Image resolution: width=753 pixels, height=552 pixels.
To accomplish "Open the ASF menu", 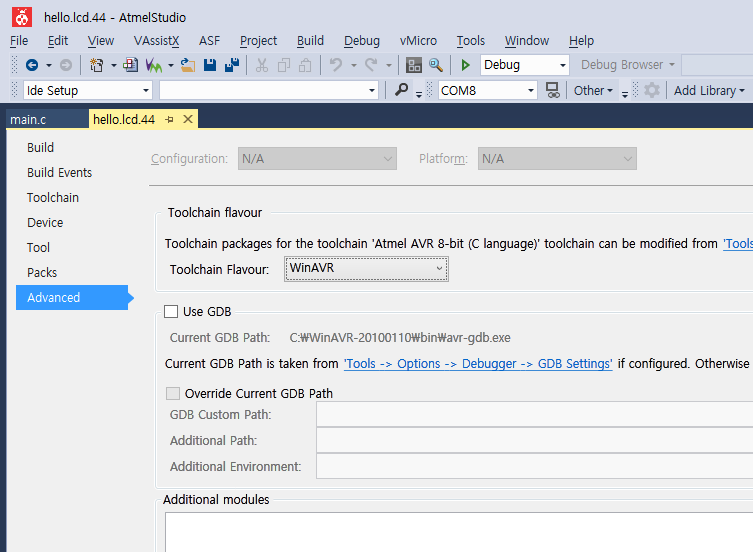I will (x=209, y=41).
